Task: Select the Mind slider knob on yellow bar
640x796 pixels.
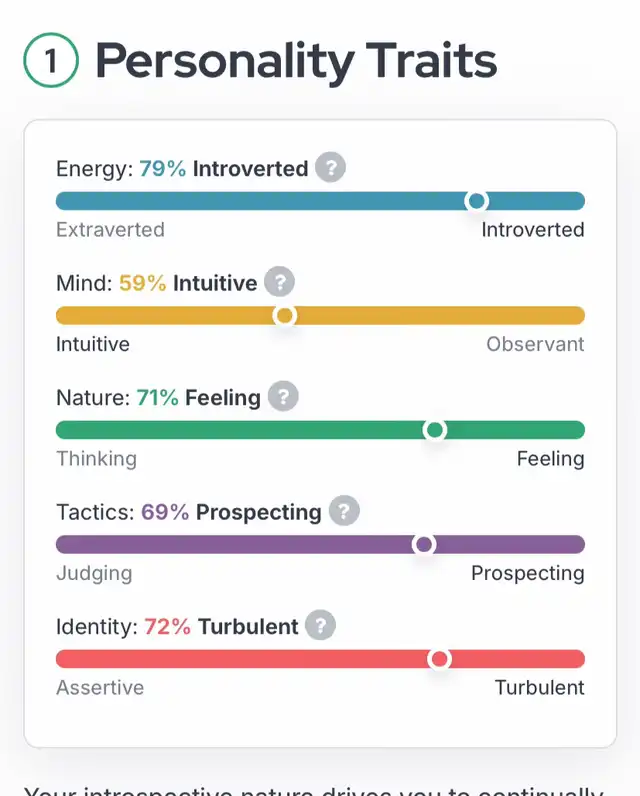Action: pyautogui.click(x=285, y=316)
